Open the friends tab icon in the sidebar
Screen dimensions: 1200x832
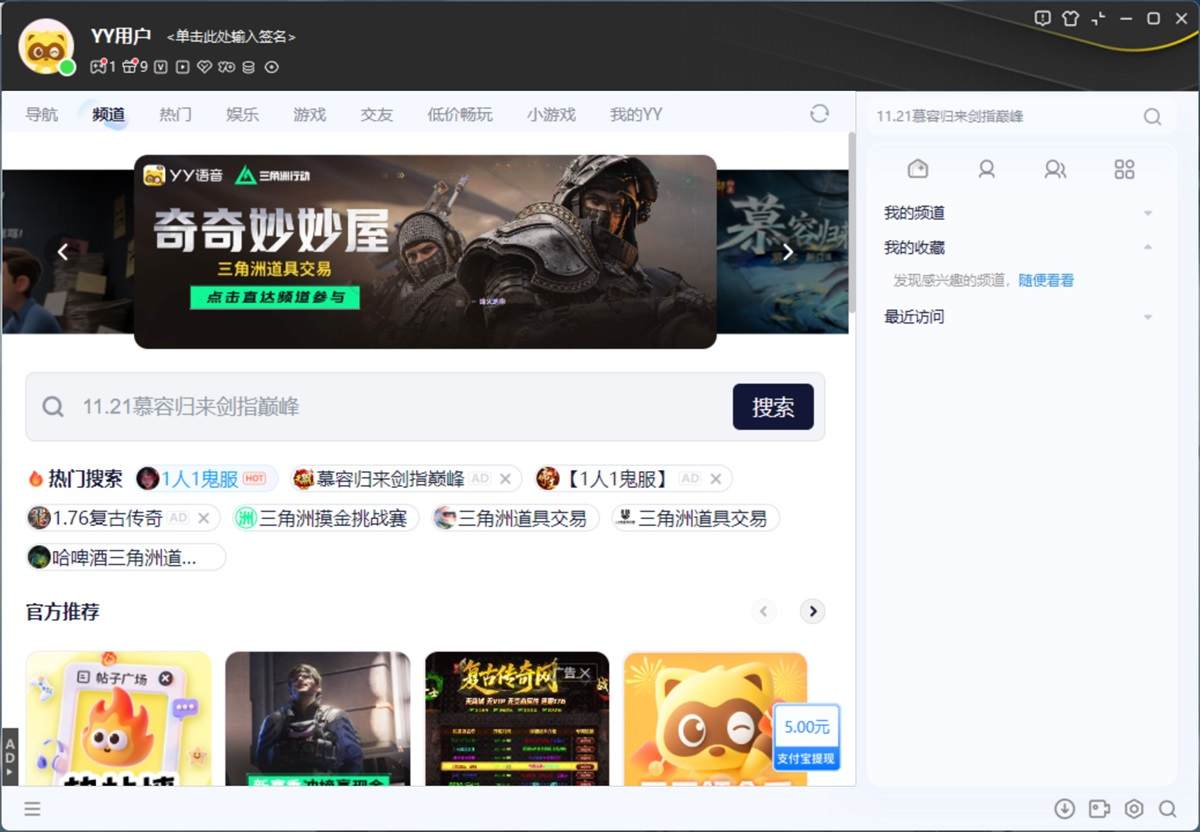tap(986, 169)
